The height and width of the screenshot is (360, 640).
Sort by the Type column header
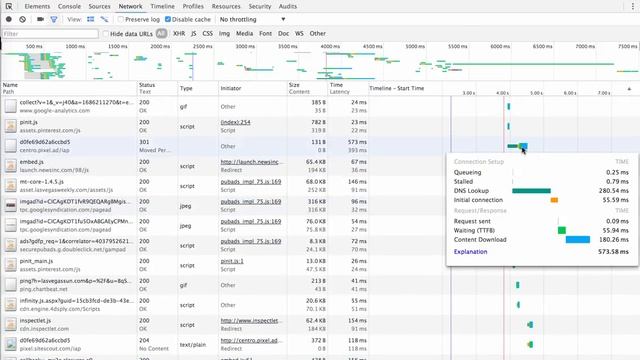(198, 88)
